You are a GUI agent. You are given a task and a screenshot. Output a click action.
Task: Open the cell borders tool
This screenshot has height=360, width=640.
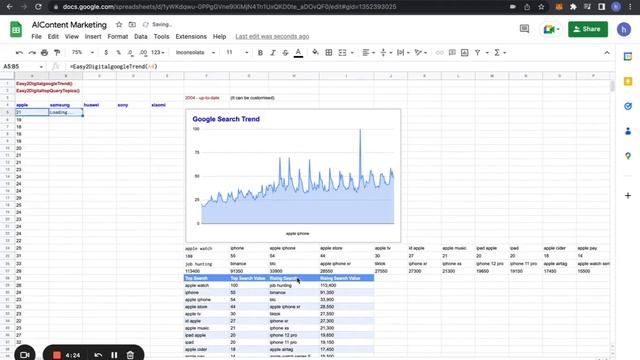329,53
